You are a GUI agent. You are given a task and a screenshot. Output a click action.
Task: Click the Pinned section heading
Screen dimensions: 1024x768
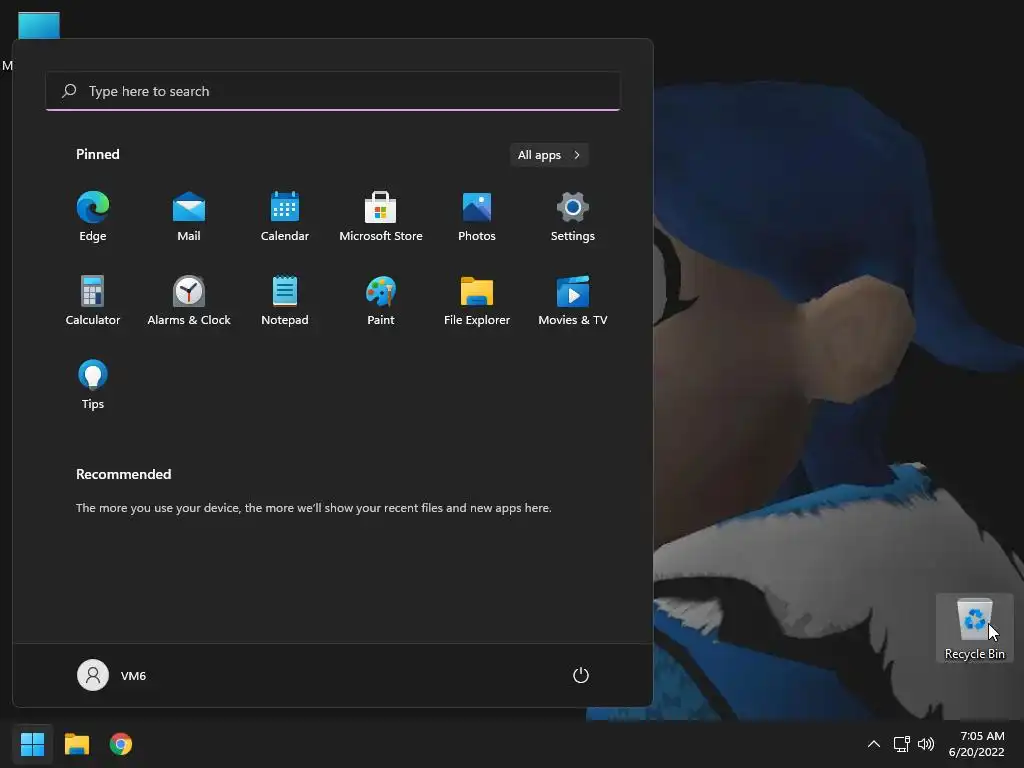tap(97, 154)
